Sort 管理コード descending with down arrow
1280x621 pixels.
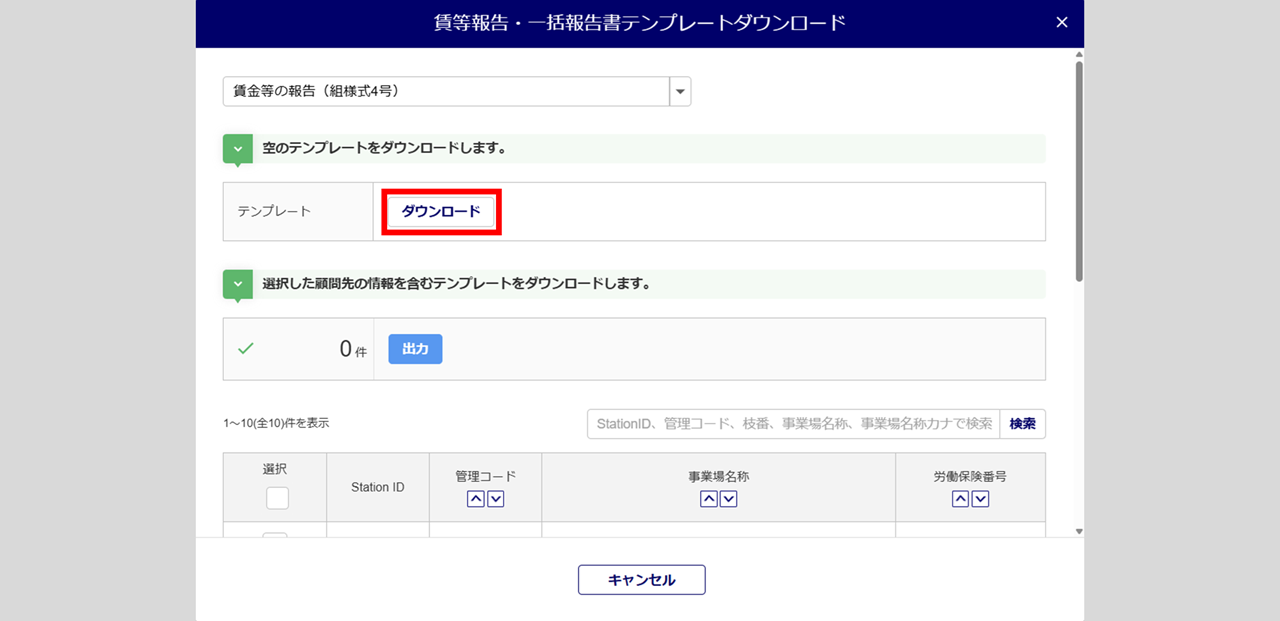(x=496, y=499)
